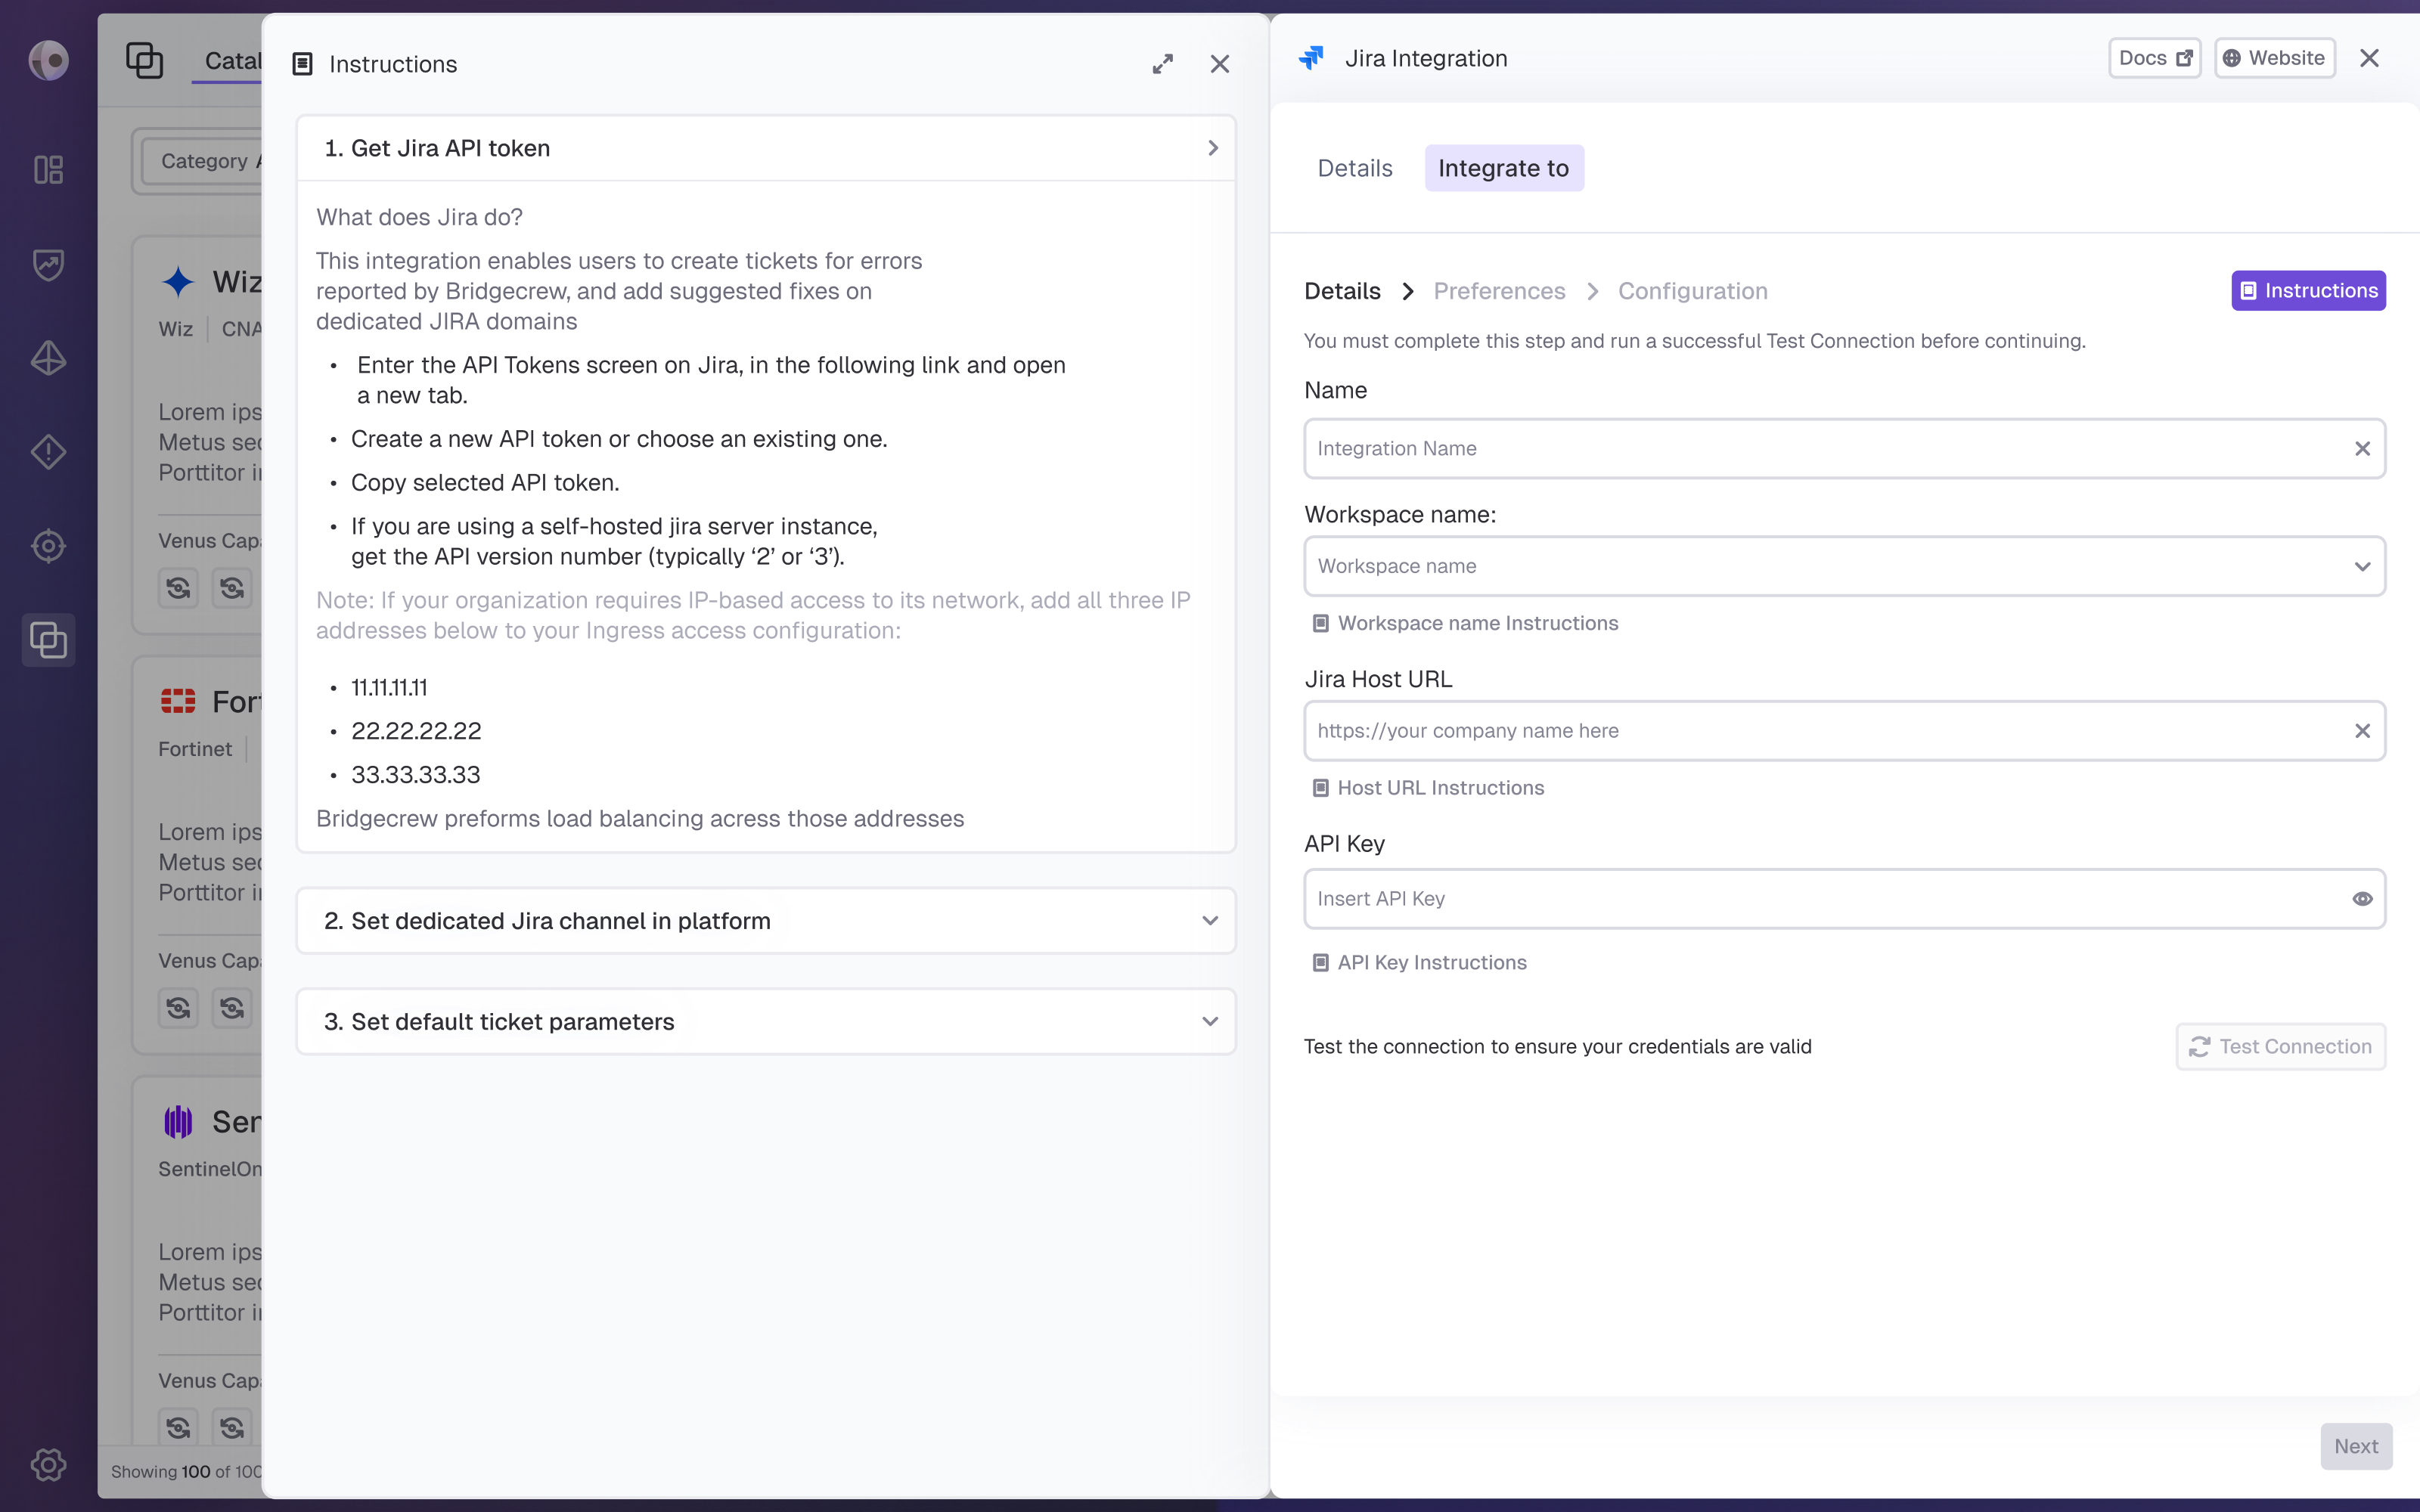Open the Docs external link
Screen dimensions: 2420x1512
tap(2155, 58)
